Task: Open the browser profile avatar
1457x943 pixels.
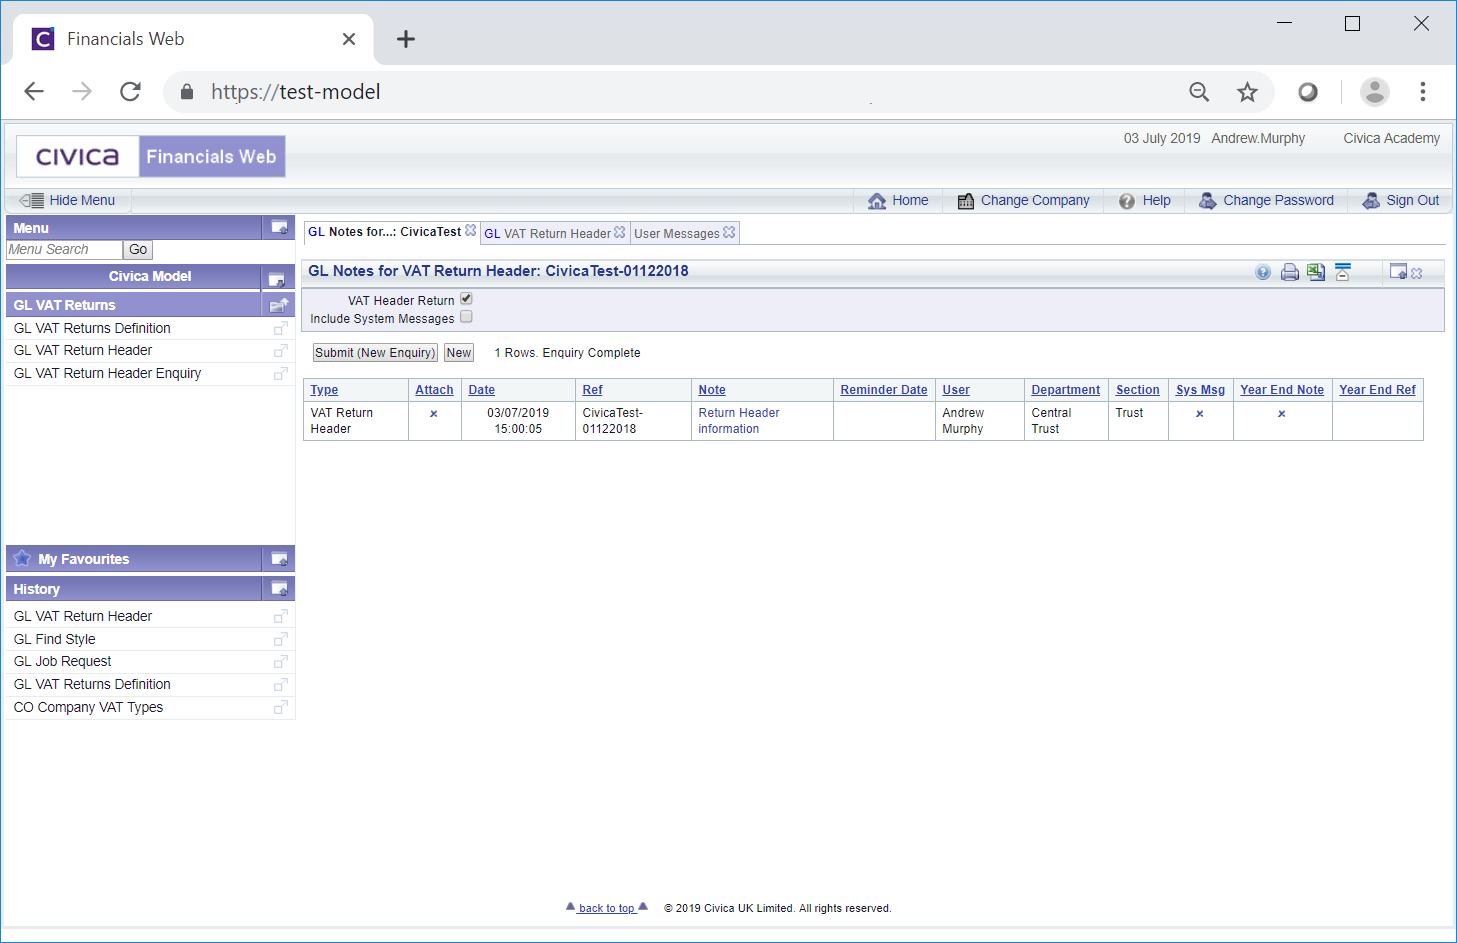Action: (x=1375, y=92)
